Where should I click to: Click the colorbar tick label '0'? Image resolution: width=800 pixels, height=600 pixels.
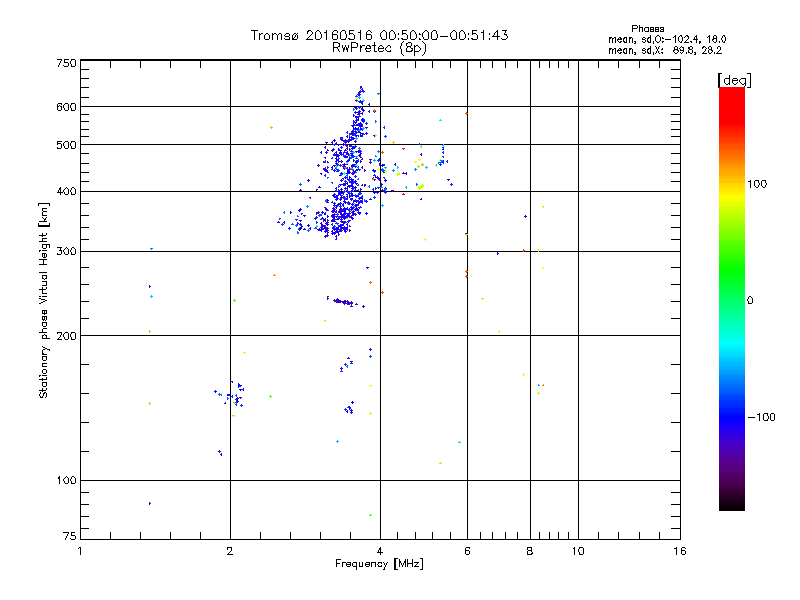click(750, 301)
